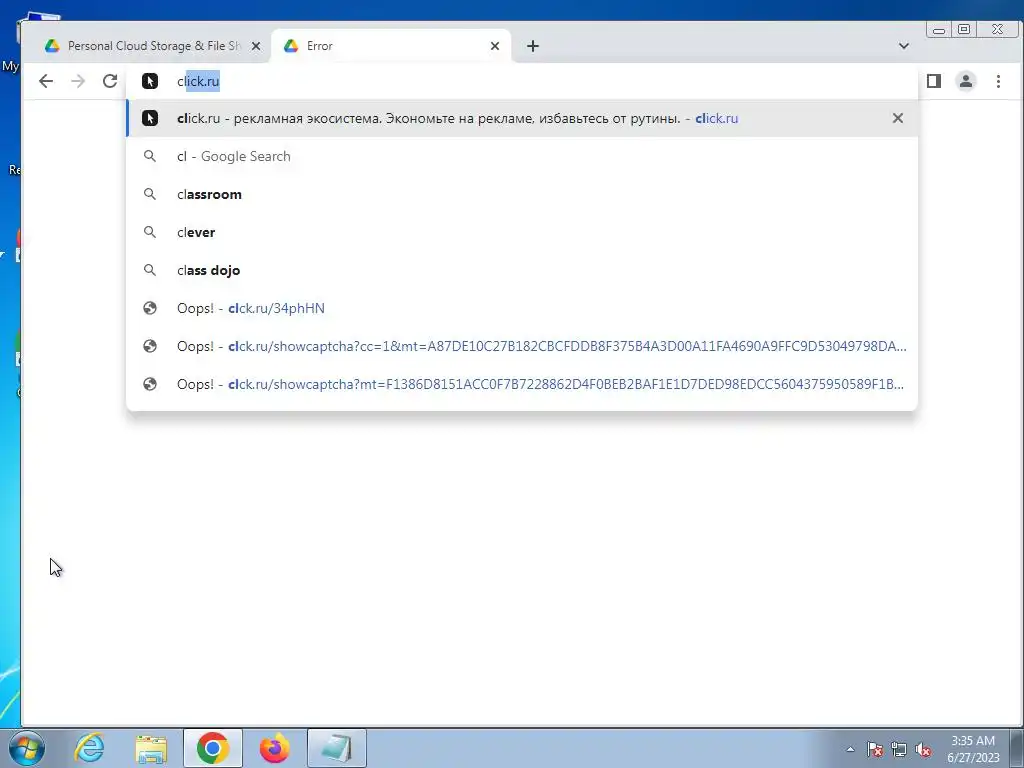1024x768 pixels.
Task: Close the Error tab
Action: 495,46
